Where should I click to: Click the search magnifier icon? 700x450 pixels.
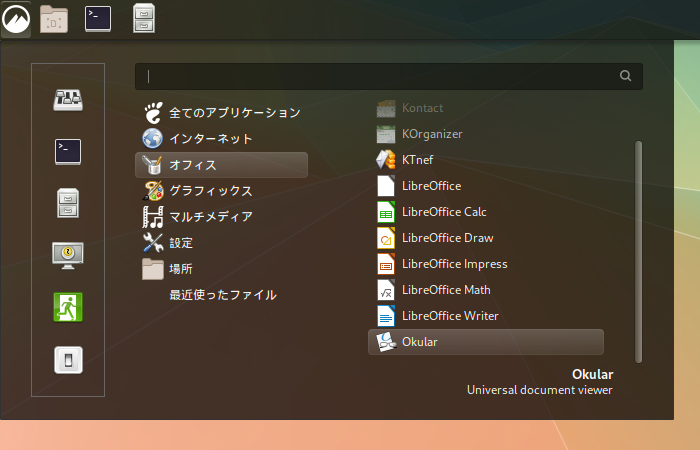tap(625, 76)
